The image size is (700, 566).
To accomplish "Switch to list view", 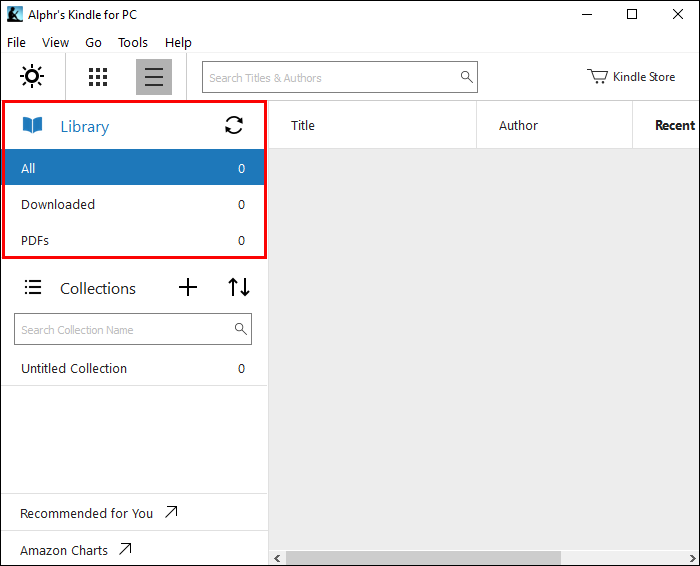I will coord(154,77).
